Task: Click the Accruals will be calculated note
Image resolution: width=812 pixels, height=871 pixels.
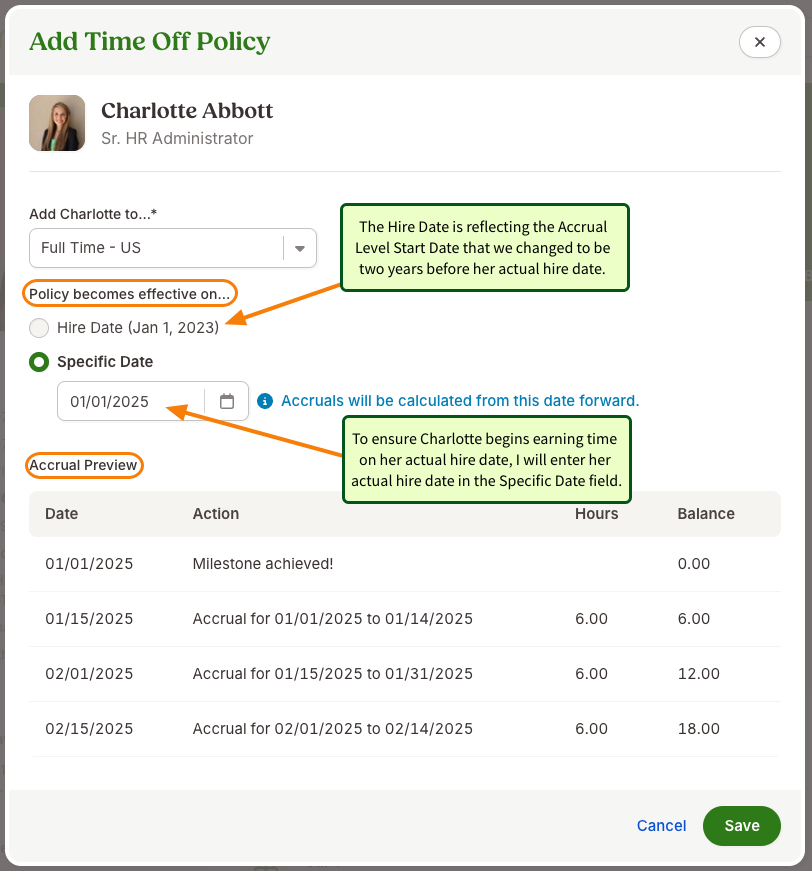Action: coord(460,401)
